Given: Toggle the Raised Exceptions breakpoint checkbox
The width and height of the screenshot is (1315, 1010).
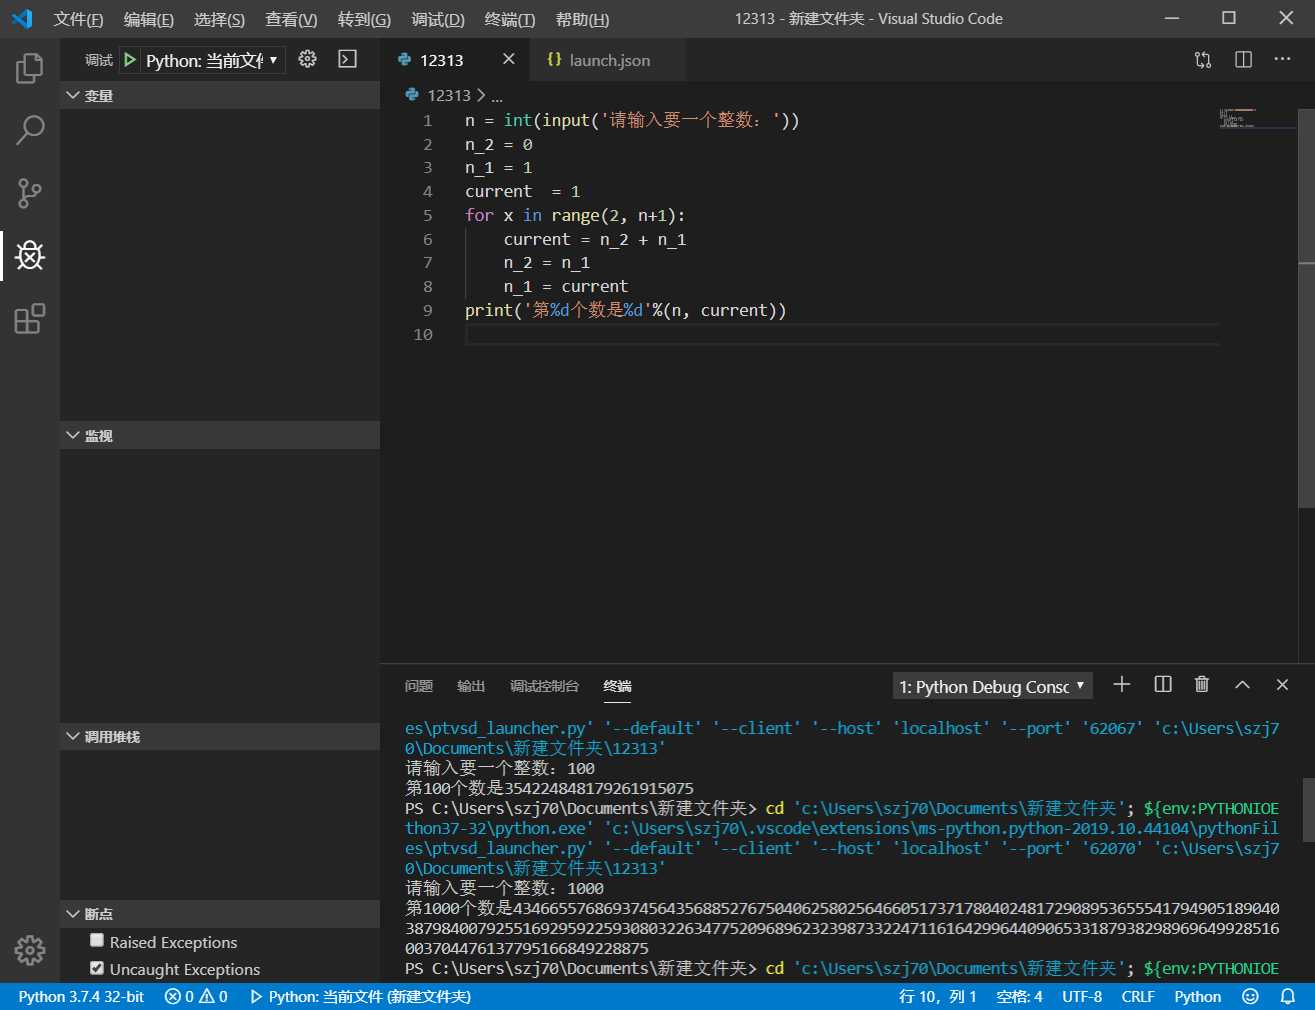Looking at the screenshot, I should click(x=97, y=941).
